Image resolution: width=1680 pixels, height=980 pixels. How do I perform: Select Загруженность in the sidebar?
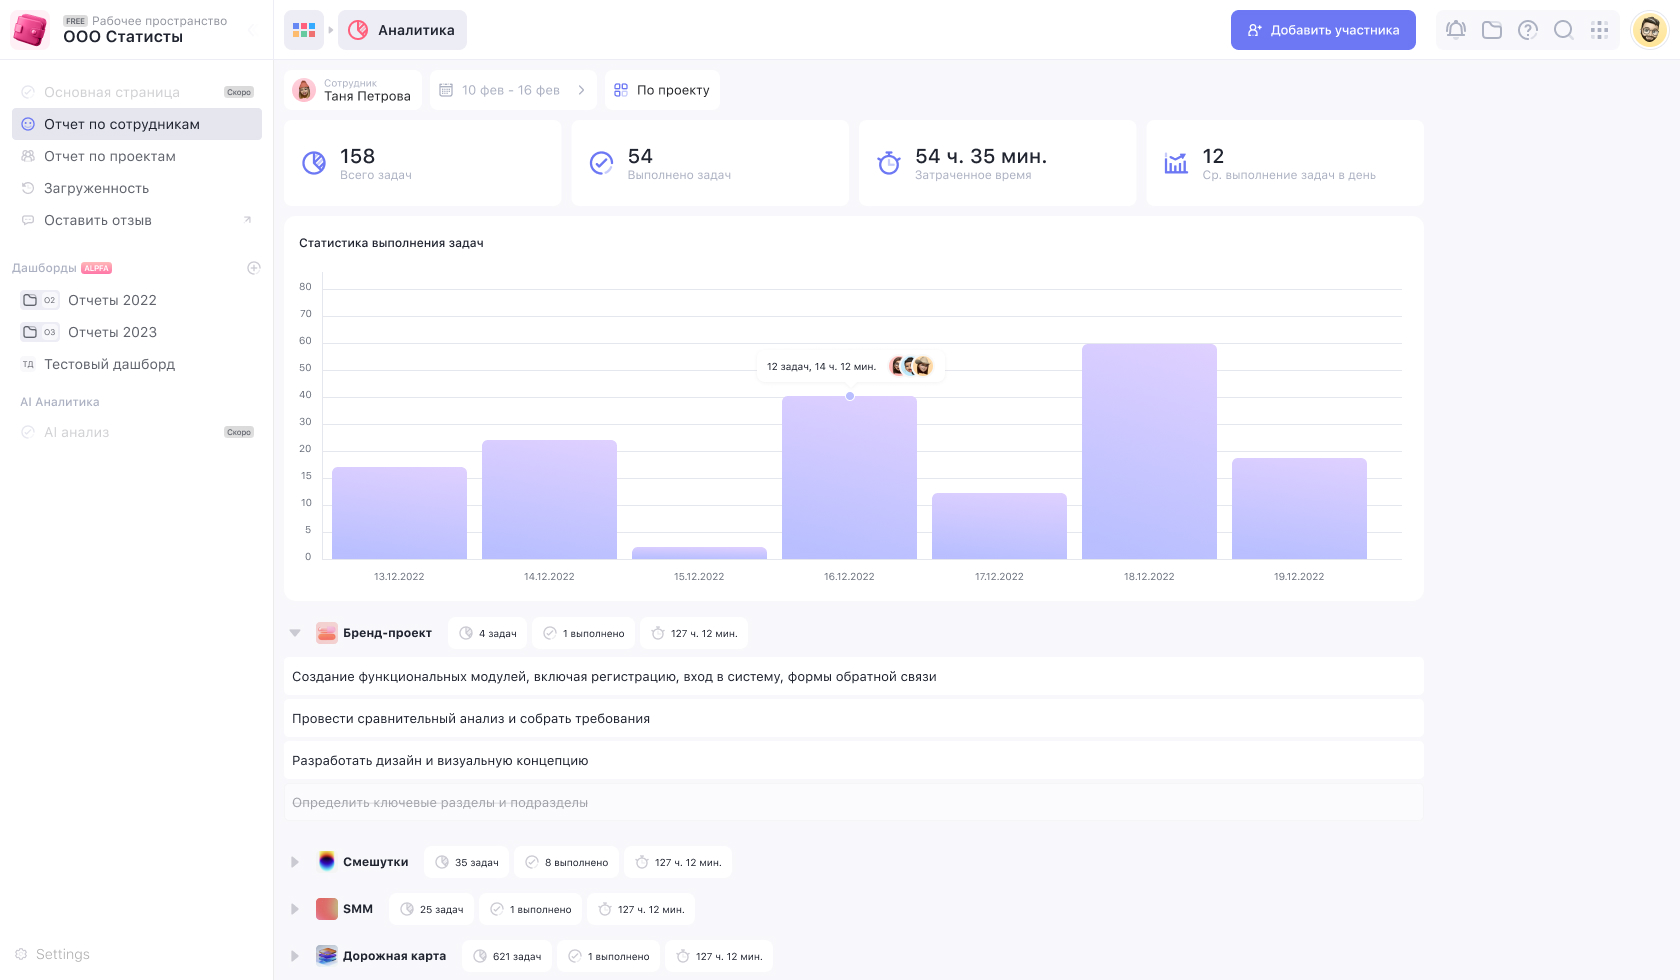(x=97, y=188)
